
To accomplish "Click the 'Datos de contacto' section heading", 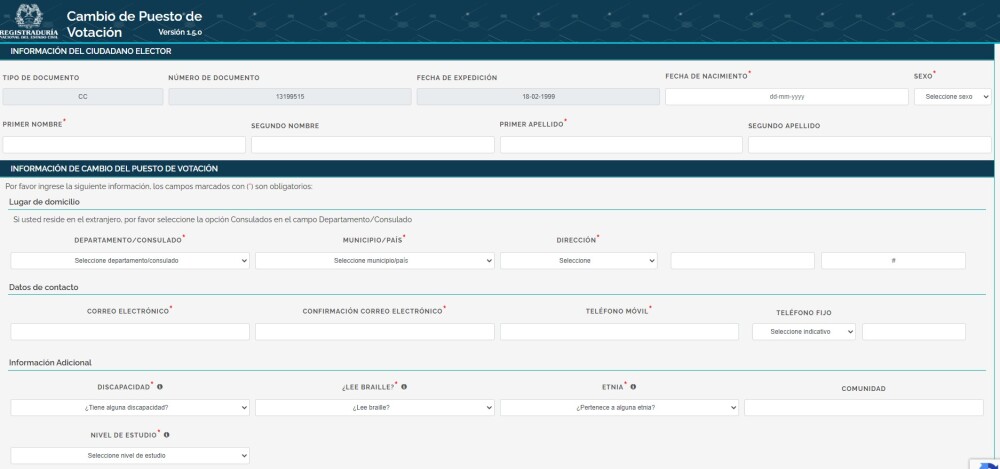I will [x=44, y=288].
